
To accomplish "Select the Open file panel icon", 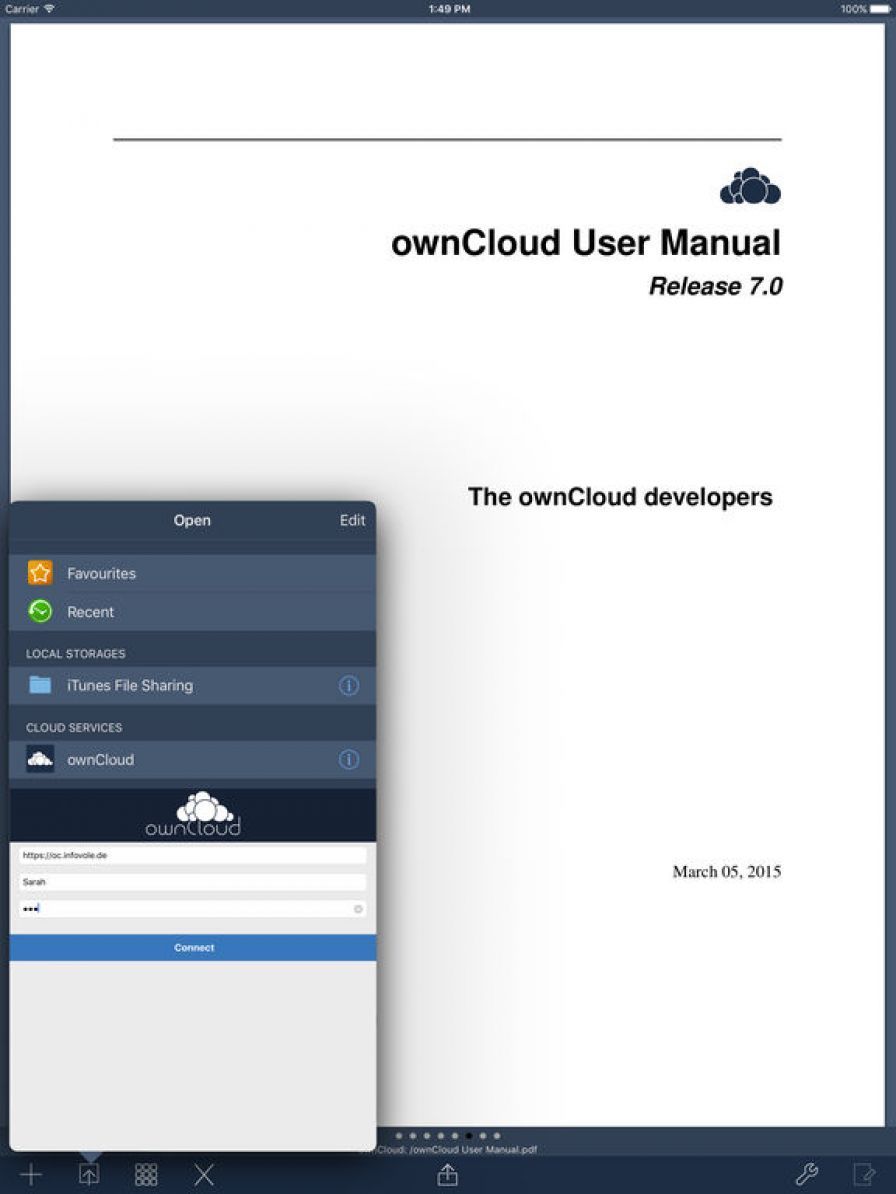I will 88,1174.
